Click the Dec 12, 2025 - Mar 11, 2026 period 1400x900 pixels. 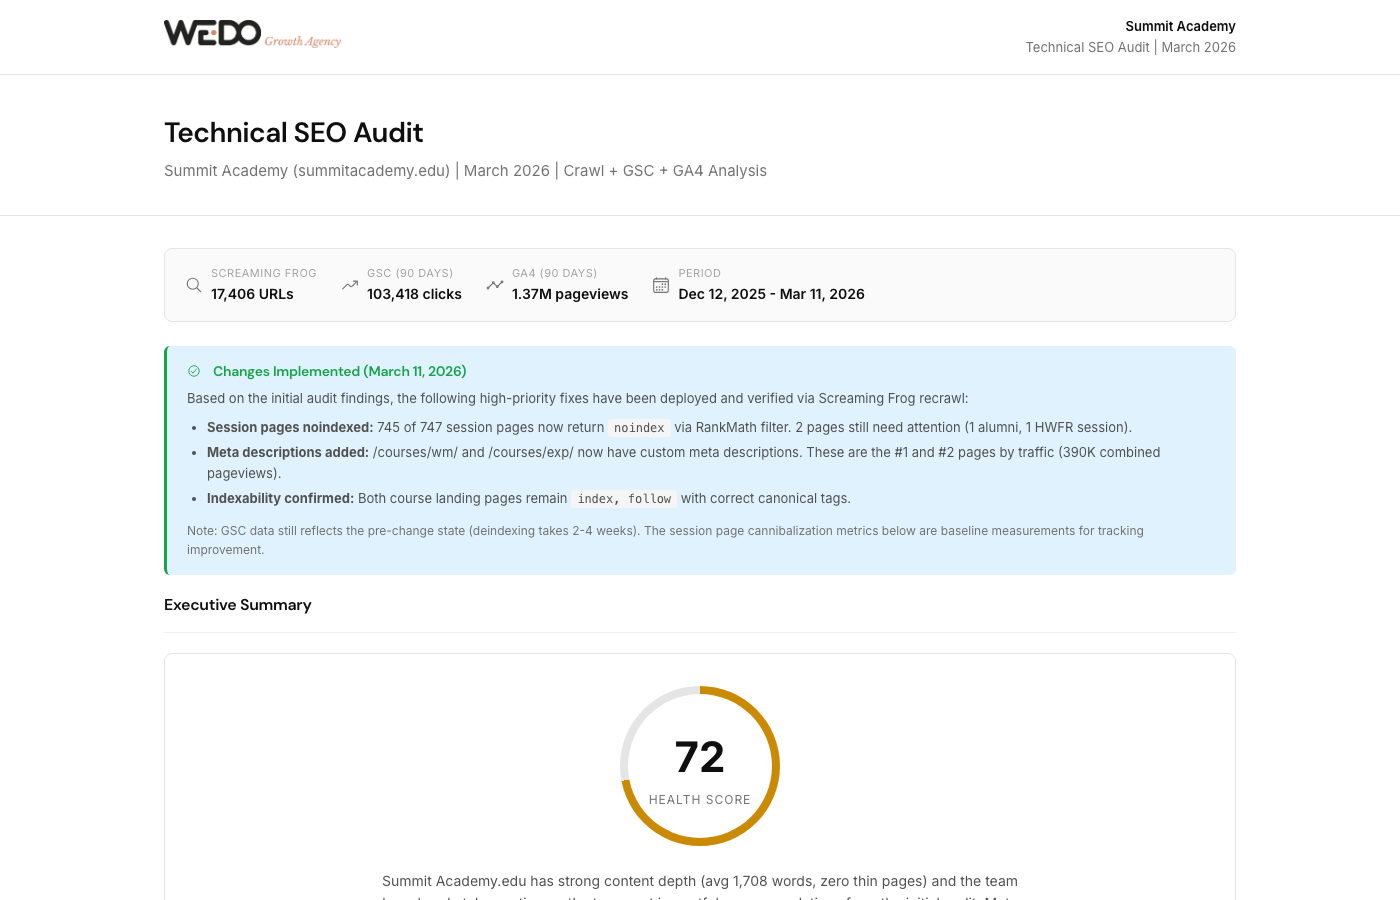coord(771,294)
